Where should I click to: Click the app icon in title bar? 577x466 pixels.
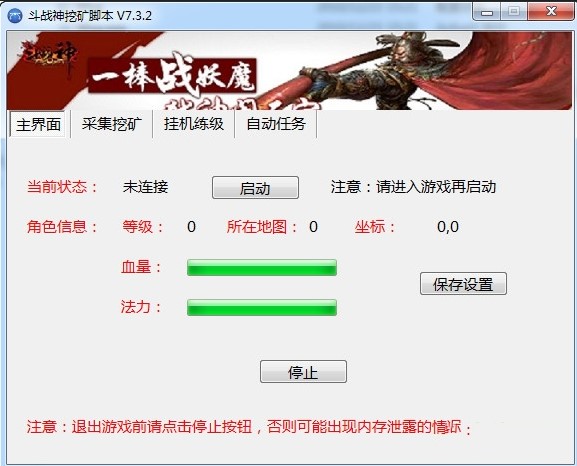(15, 16)
